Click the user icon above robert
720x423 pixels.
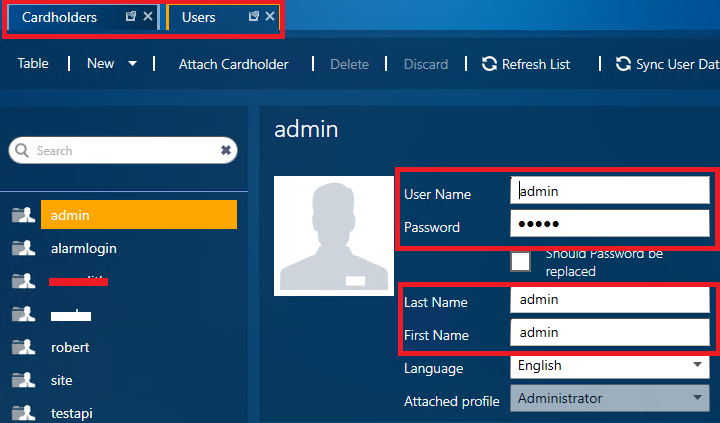(x=23, y=314)
